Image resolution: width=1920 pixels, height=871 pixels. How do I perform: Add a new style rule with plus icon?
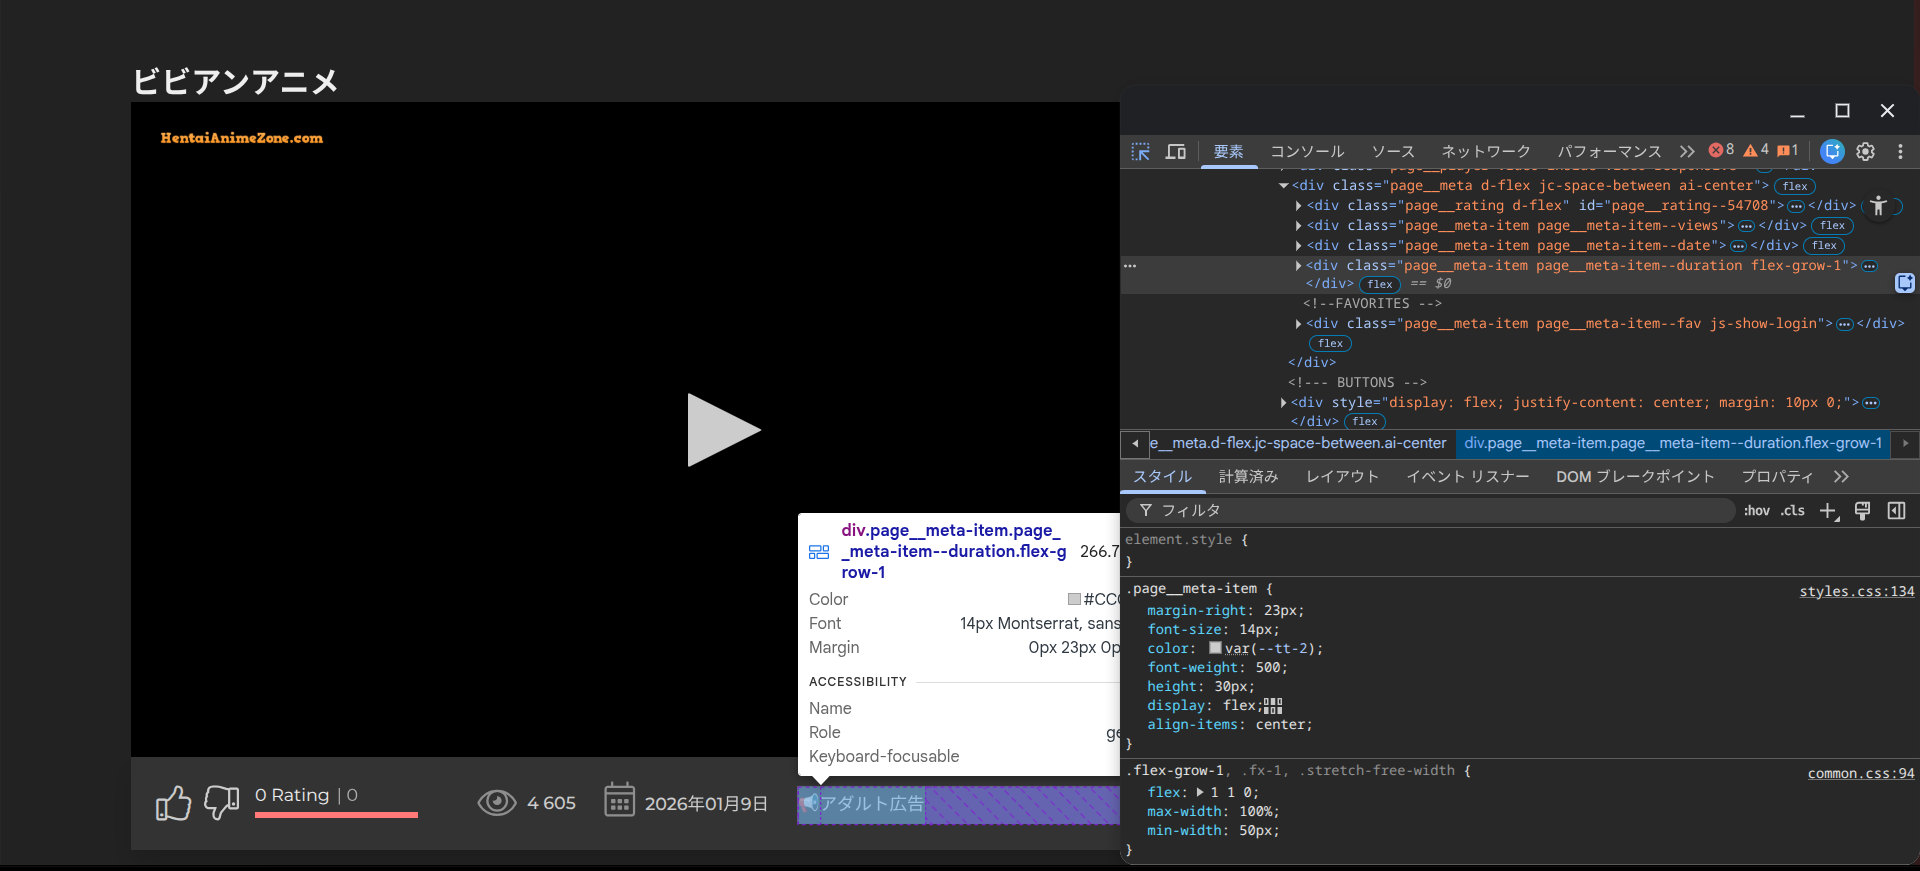pyautogui.click(x=1829, y=511)
